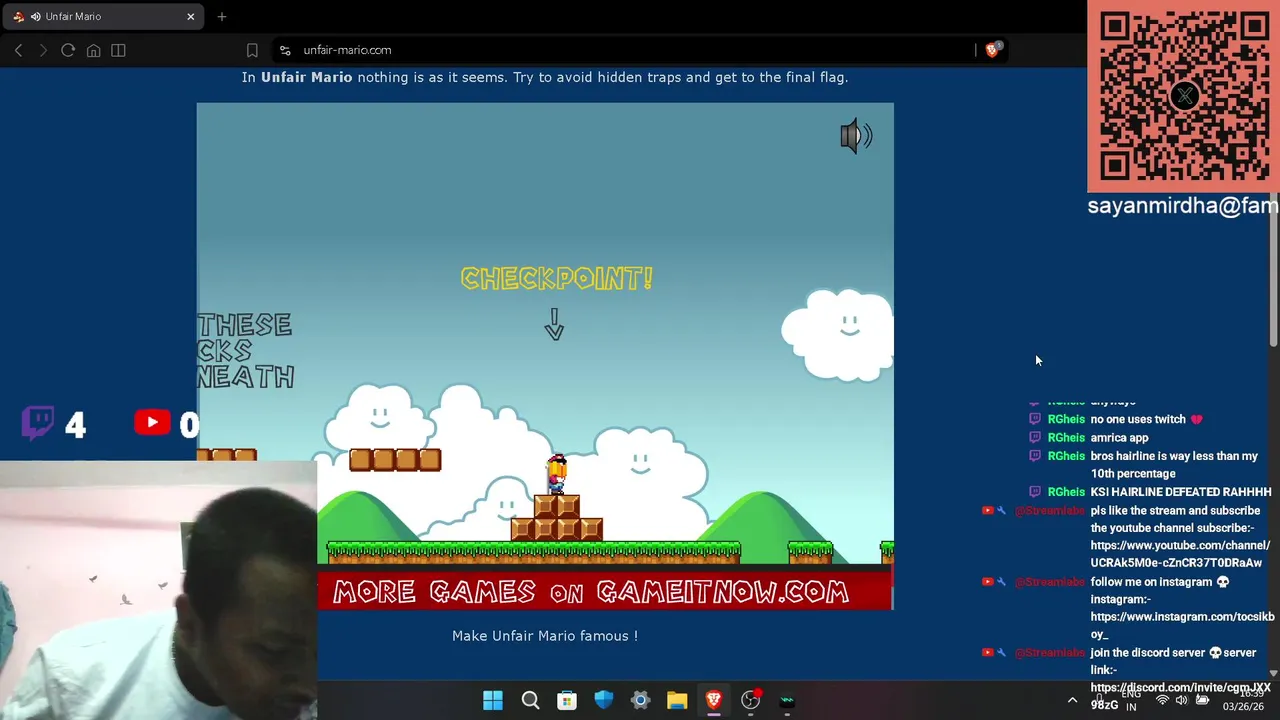Open the battery tray icon
The height and width of the screenshot is (720, 1280).
(1202, 701)
